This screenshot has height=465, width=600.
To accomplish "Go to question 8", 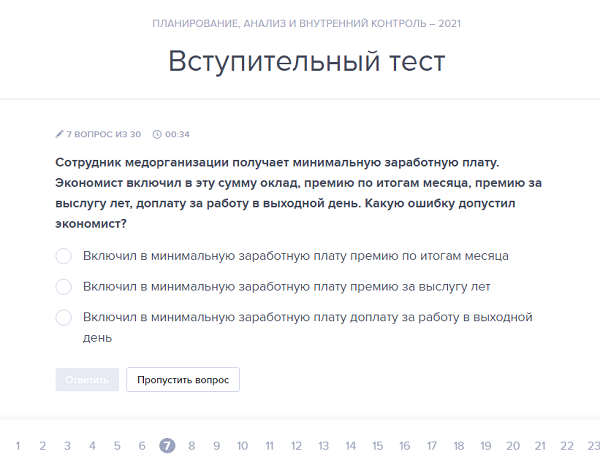I will pos(192,446).
